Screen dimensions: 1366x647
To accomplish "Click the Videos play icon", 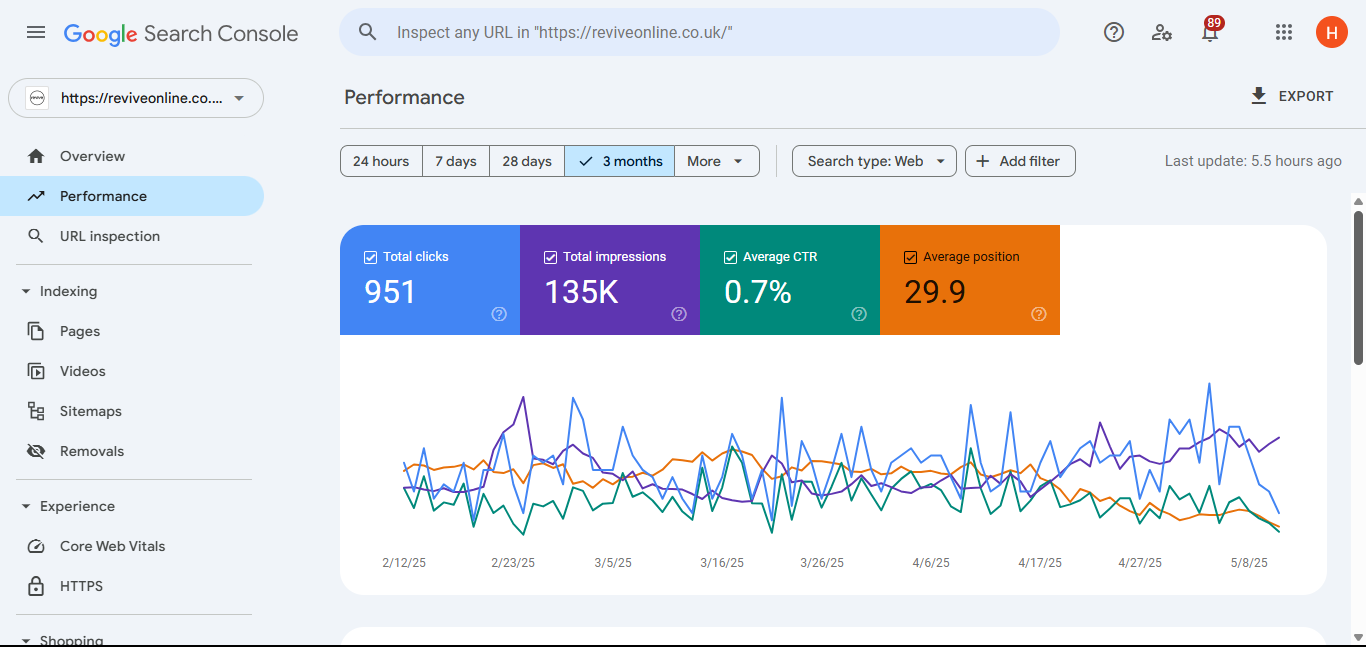I will point(36,371).
